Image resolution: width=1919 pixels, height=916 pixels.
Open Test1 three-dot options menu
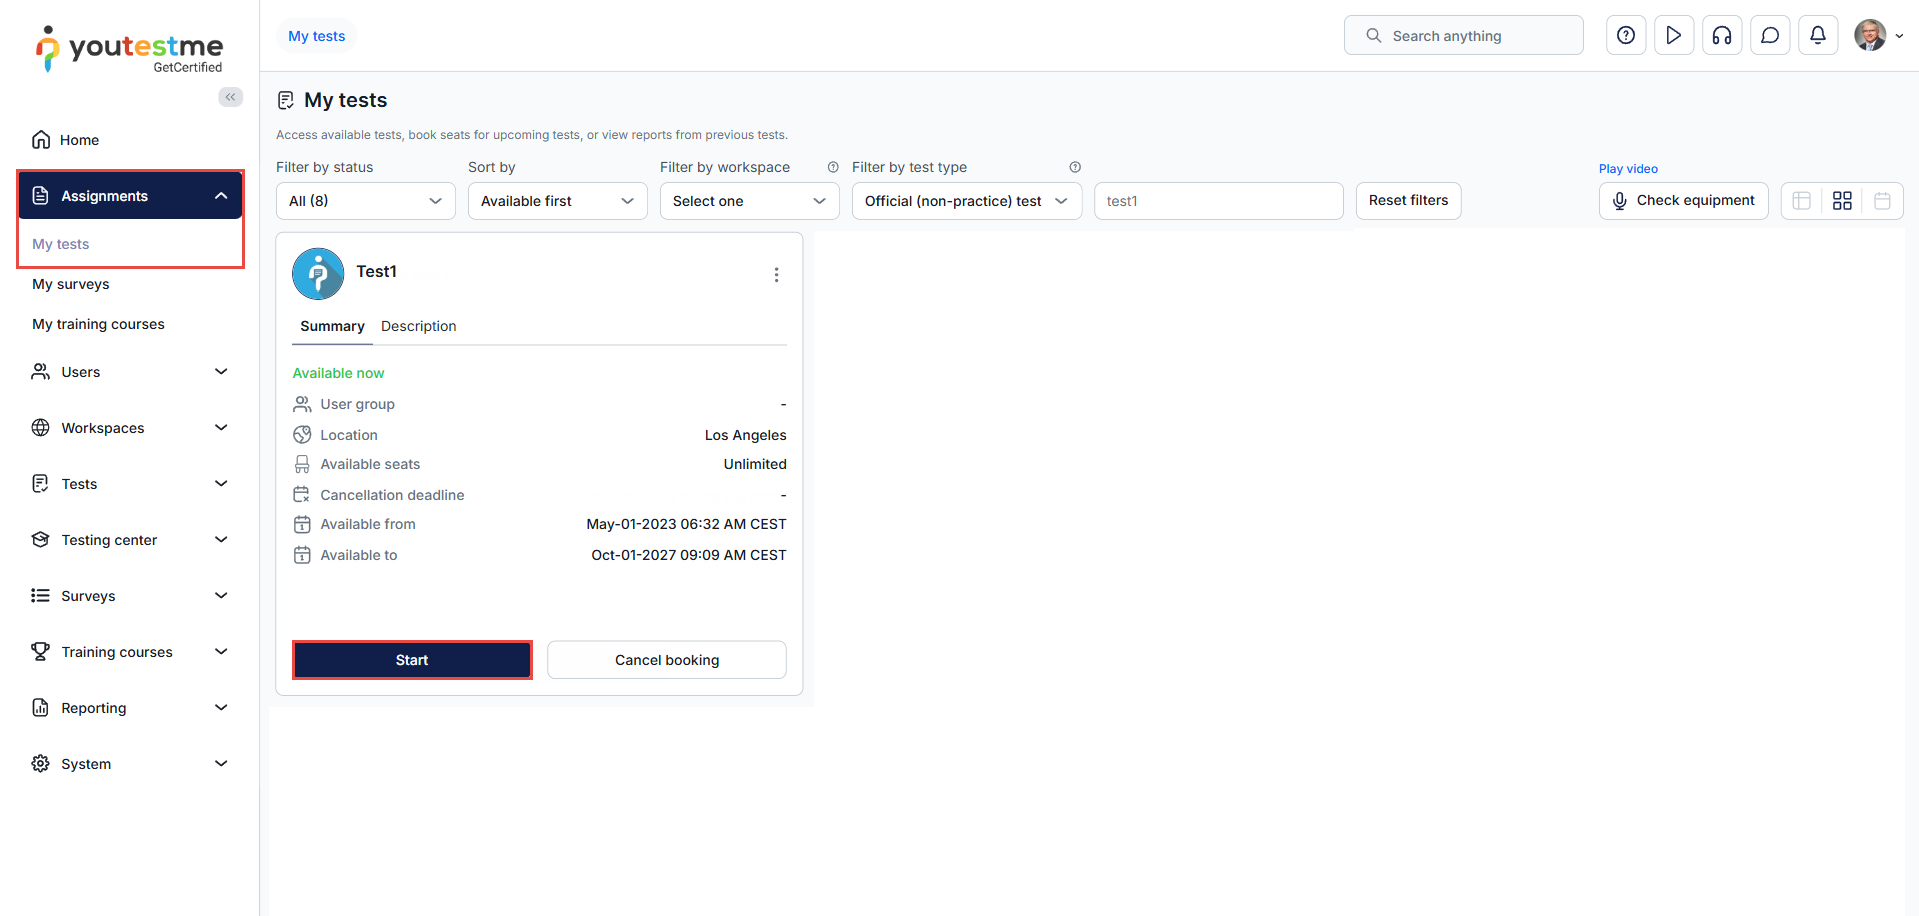pos(776,275)
